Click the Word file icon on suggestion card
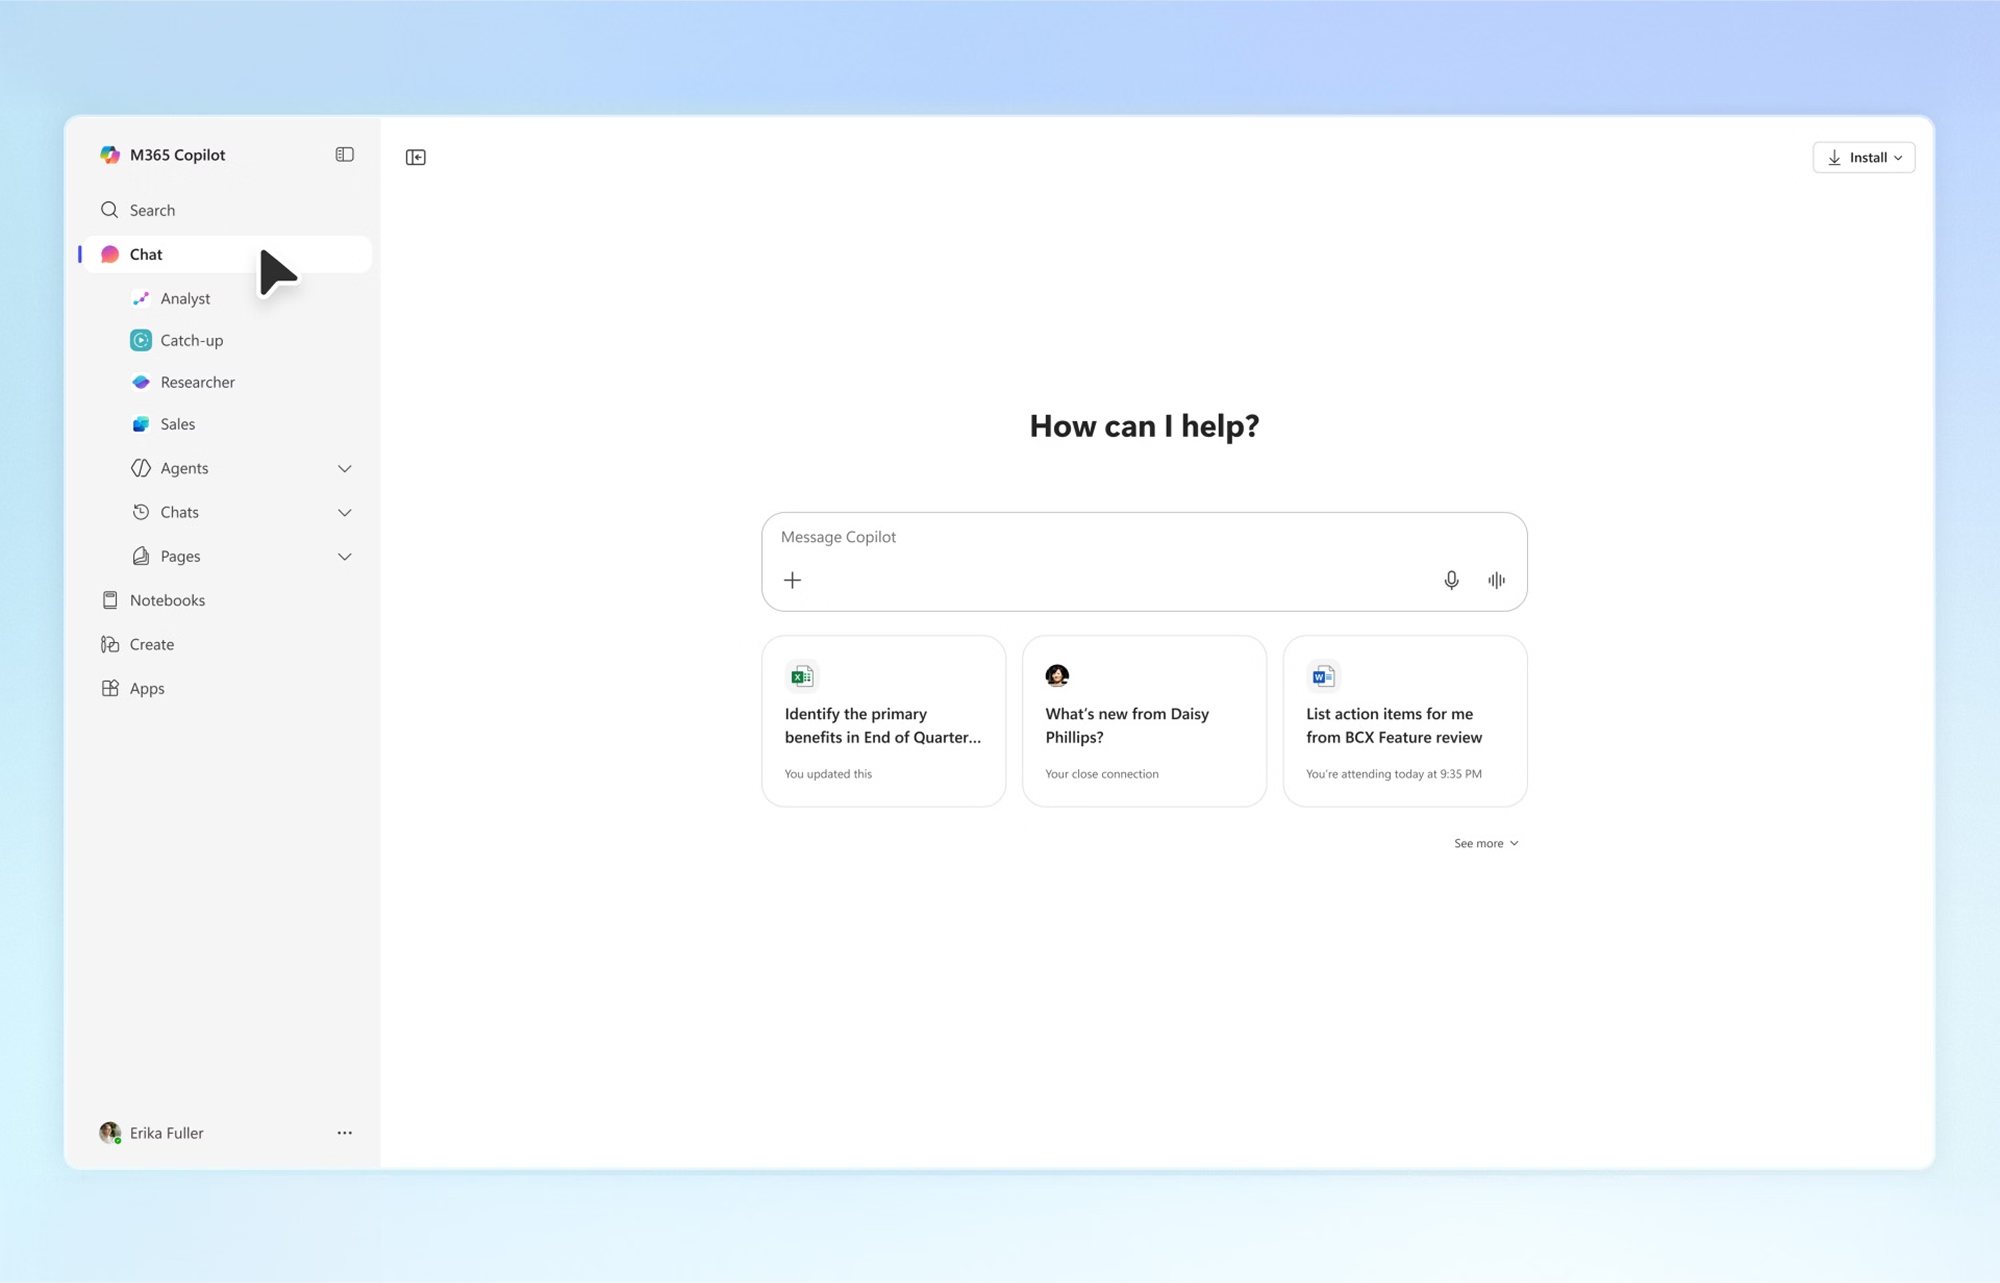The image size is (2000, 1283). tap(1323, 677)
